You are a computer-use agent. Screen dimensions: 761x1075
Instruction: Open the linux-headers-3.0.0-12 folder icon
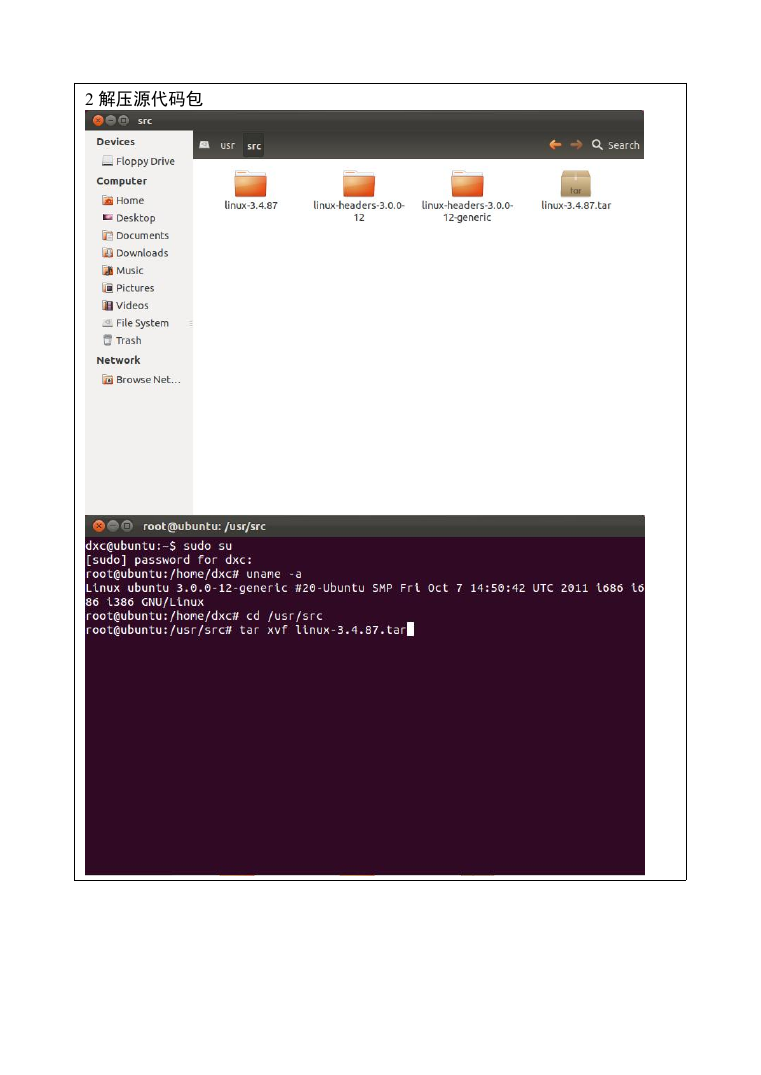(x=359, y=184)
